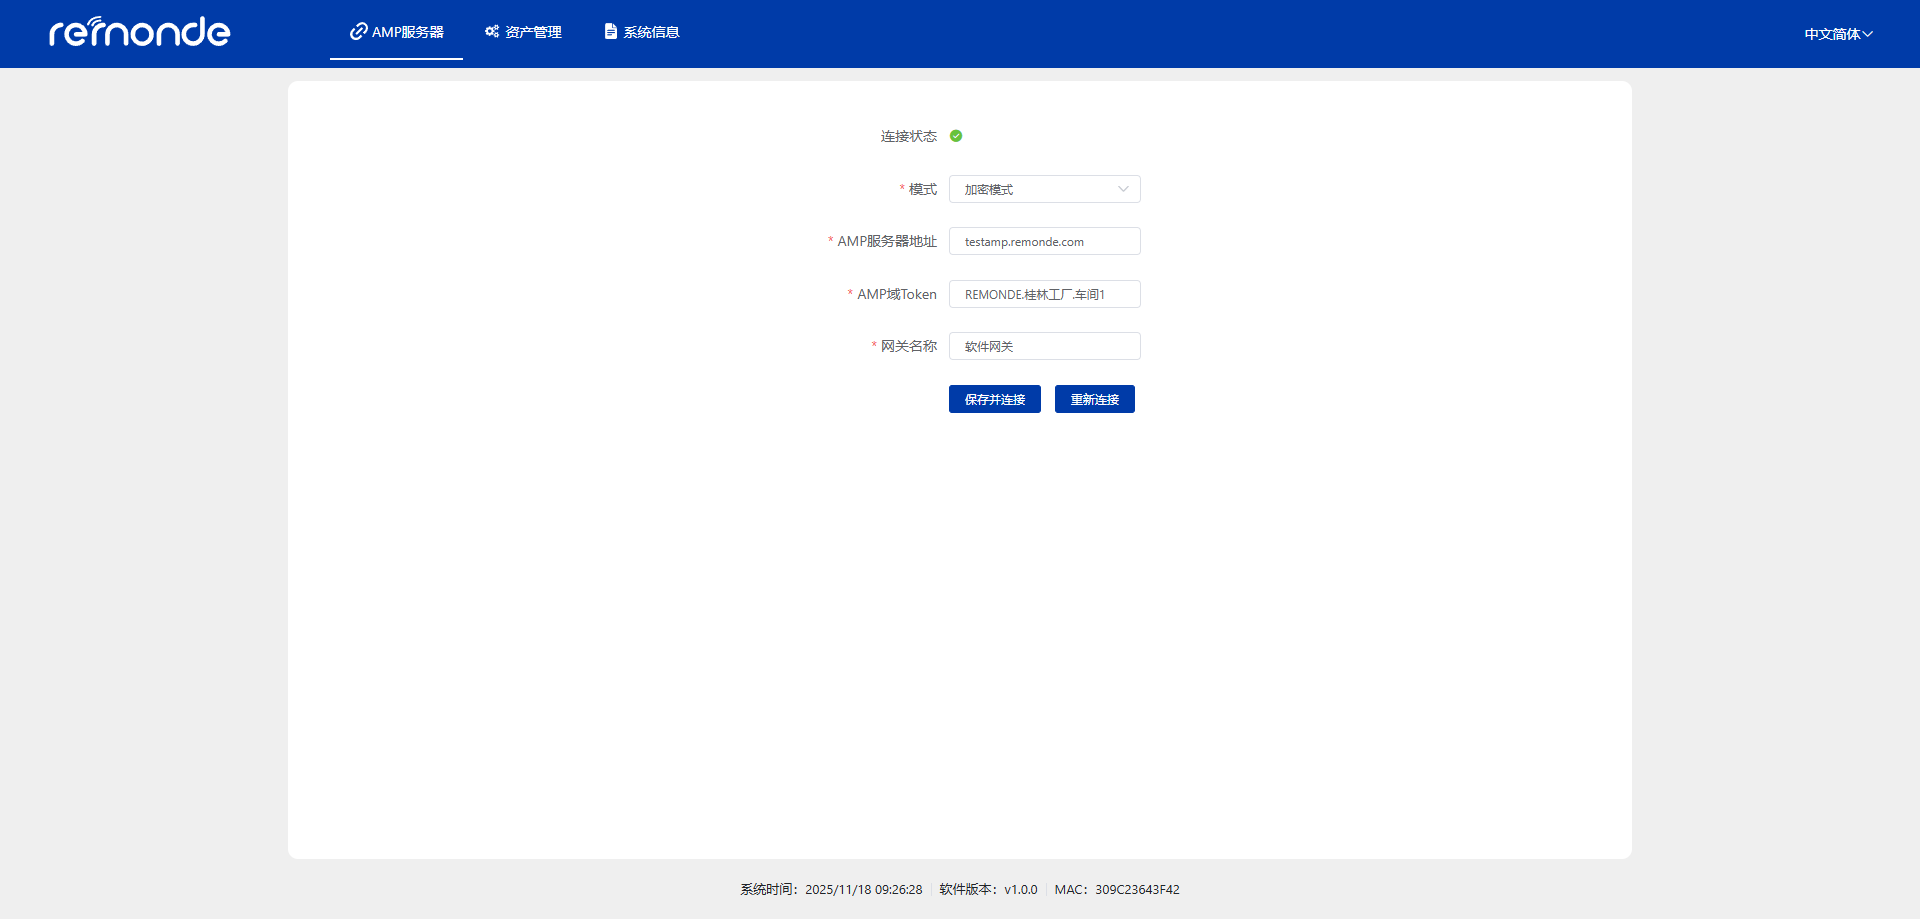The height and width of the screenshot is (919, 1920).
Task: Open the 中文简体 language selector
Action: tap(1838, 34)
